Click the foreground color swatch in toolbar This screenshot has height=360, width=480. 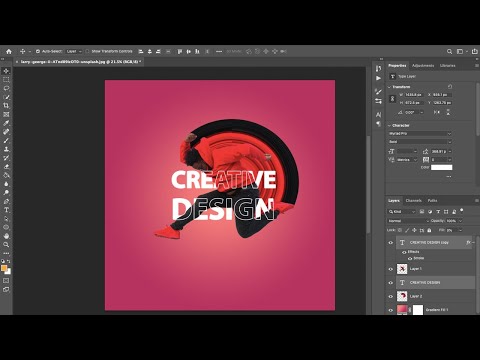point(4,268)
